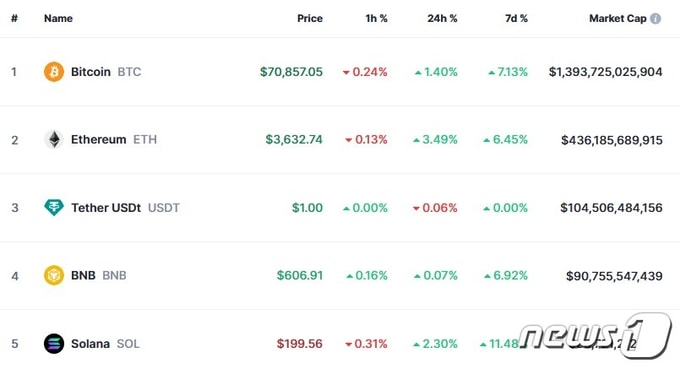
Task: Open the Bitcoin BTC coin page
Action: pos(106,72)
